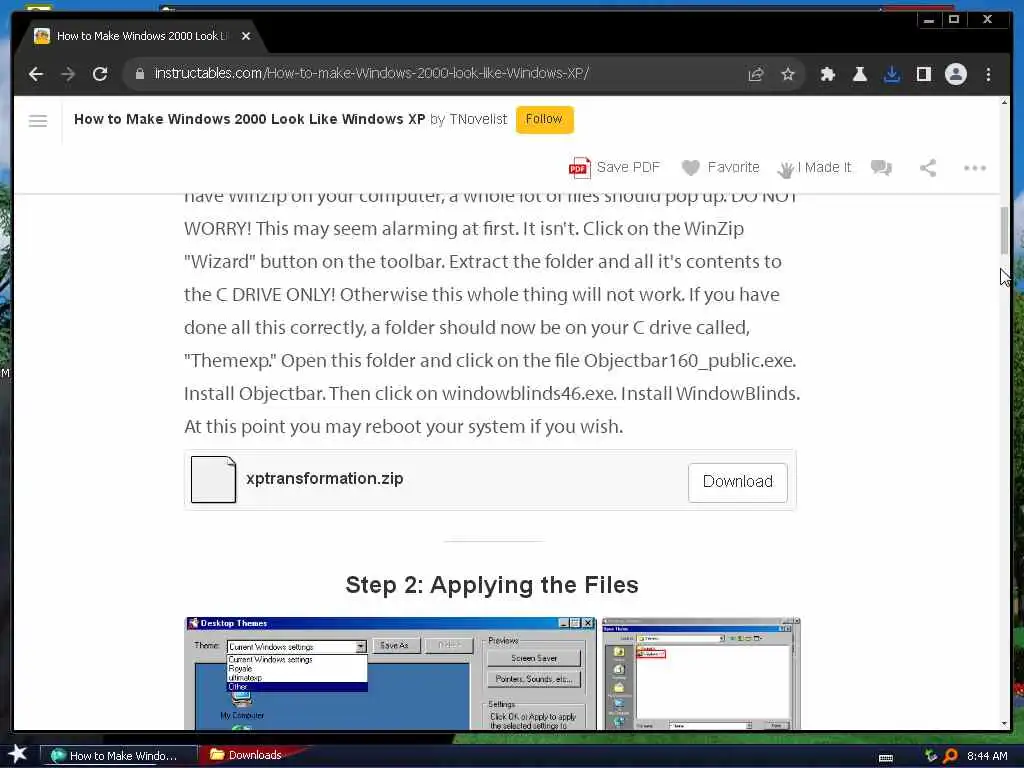Reload the instructables page
This screenshot has height=768, width=1024.
point(100,74)
